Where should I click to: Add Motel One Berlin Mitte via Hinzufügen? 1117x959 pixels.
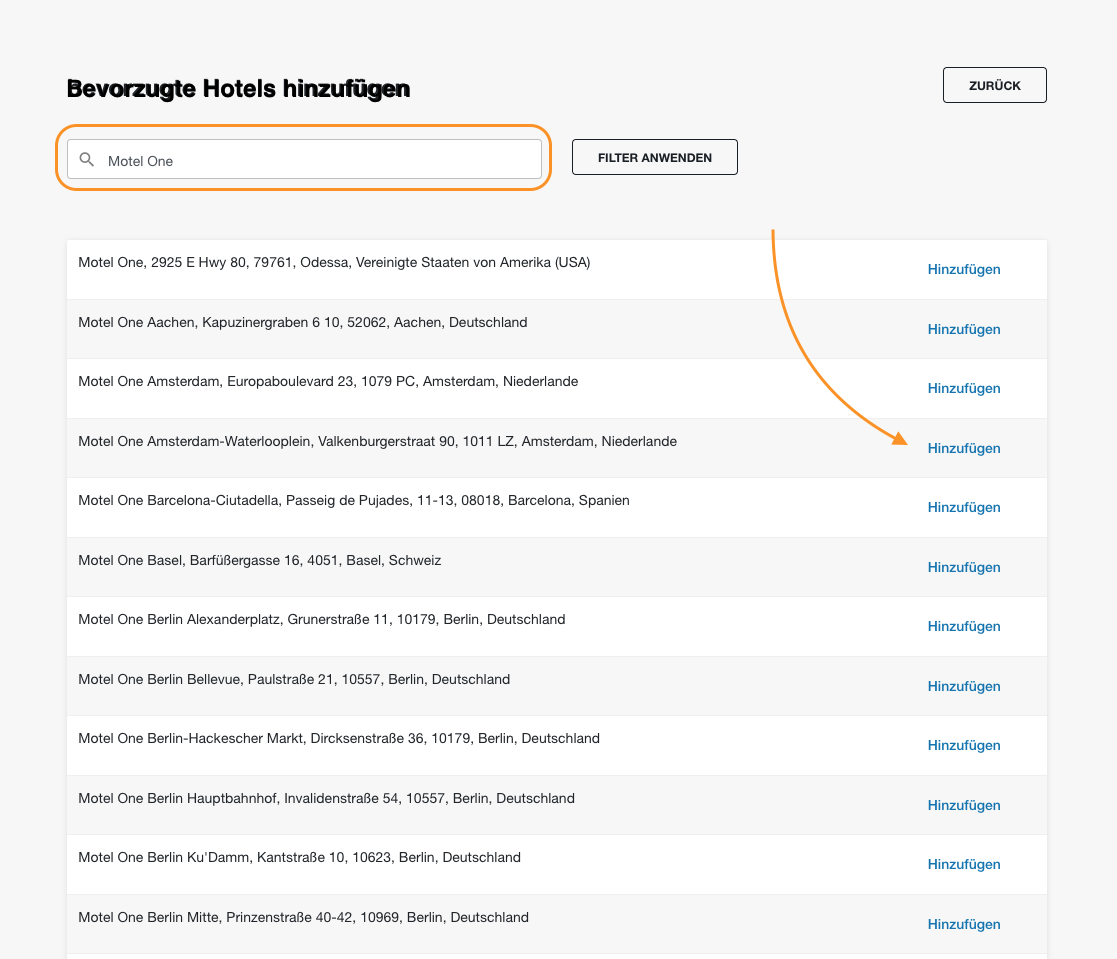964,924
